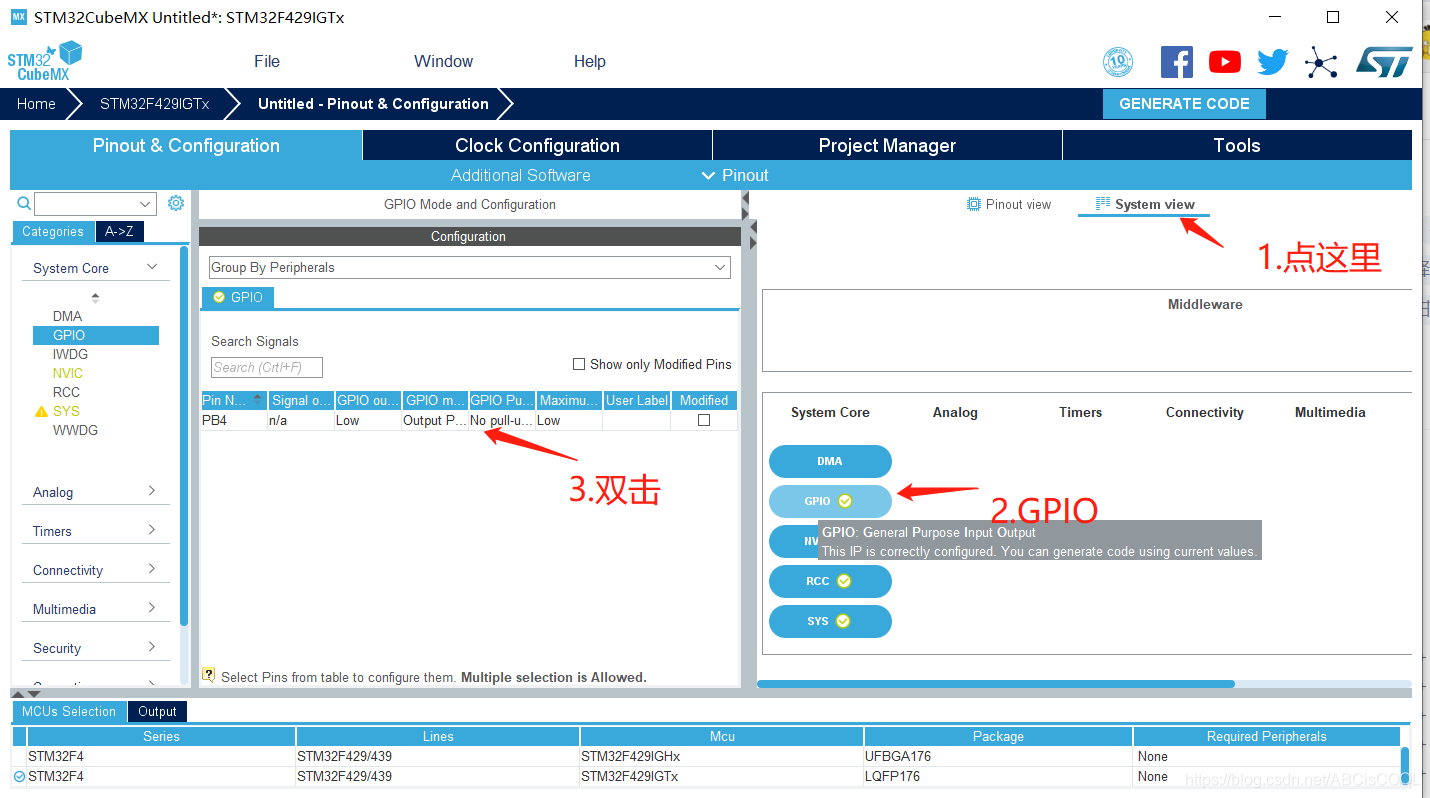Switch to Output tab at bottom
This screenshot has height=798, width=1430.
pos(157,711)
